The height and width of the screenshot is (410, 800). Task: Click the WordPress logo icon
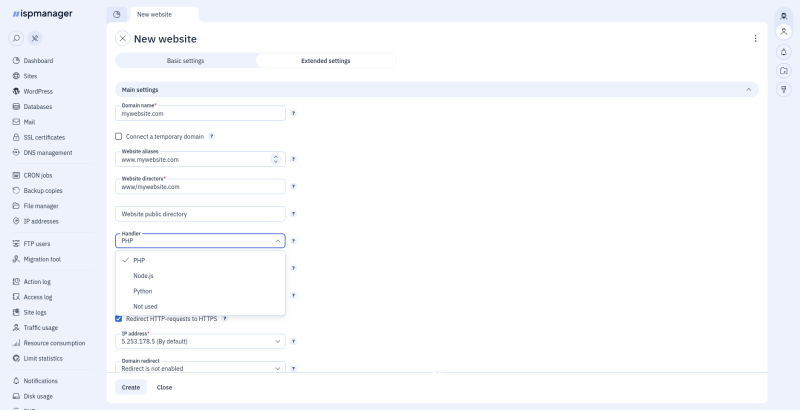16,91
